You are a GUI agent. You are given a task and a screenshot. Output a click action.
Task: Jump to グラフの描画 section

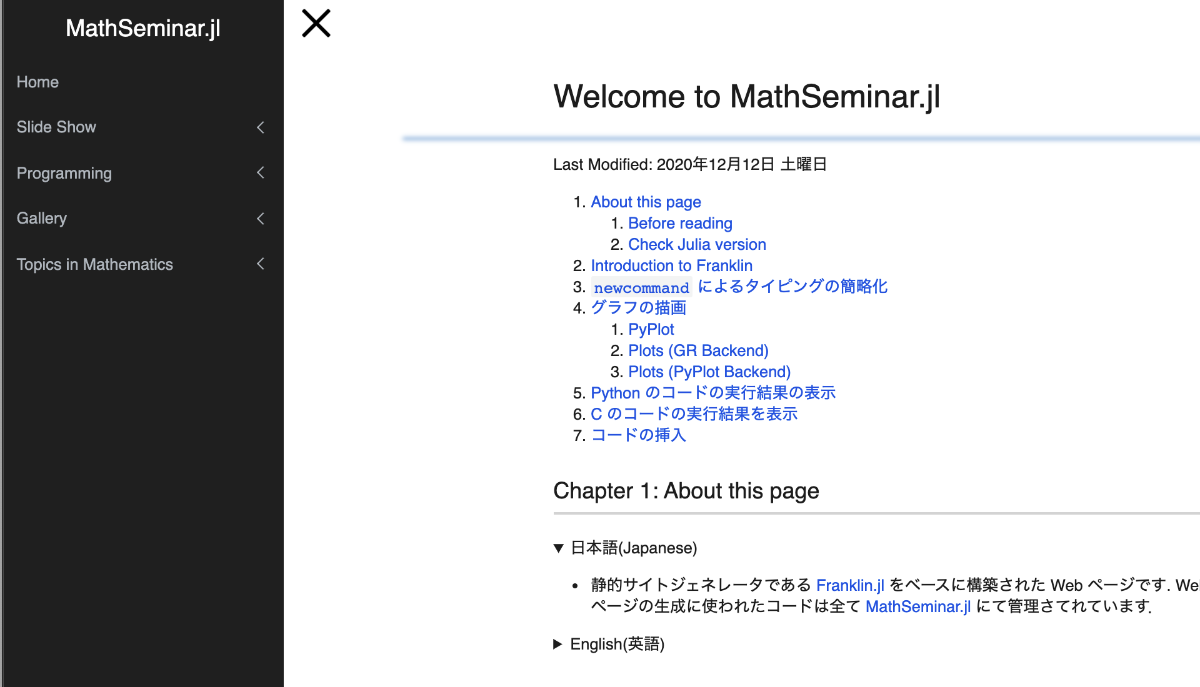[x=638, y=308]
